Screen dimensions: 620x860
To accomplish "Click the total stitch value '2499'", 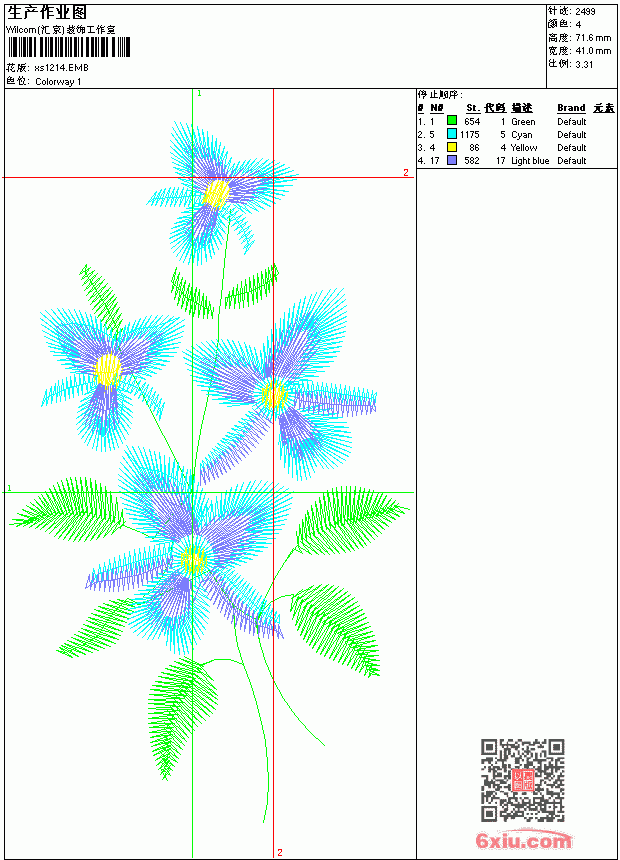I will coord(585,12).
